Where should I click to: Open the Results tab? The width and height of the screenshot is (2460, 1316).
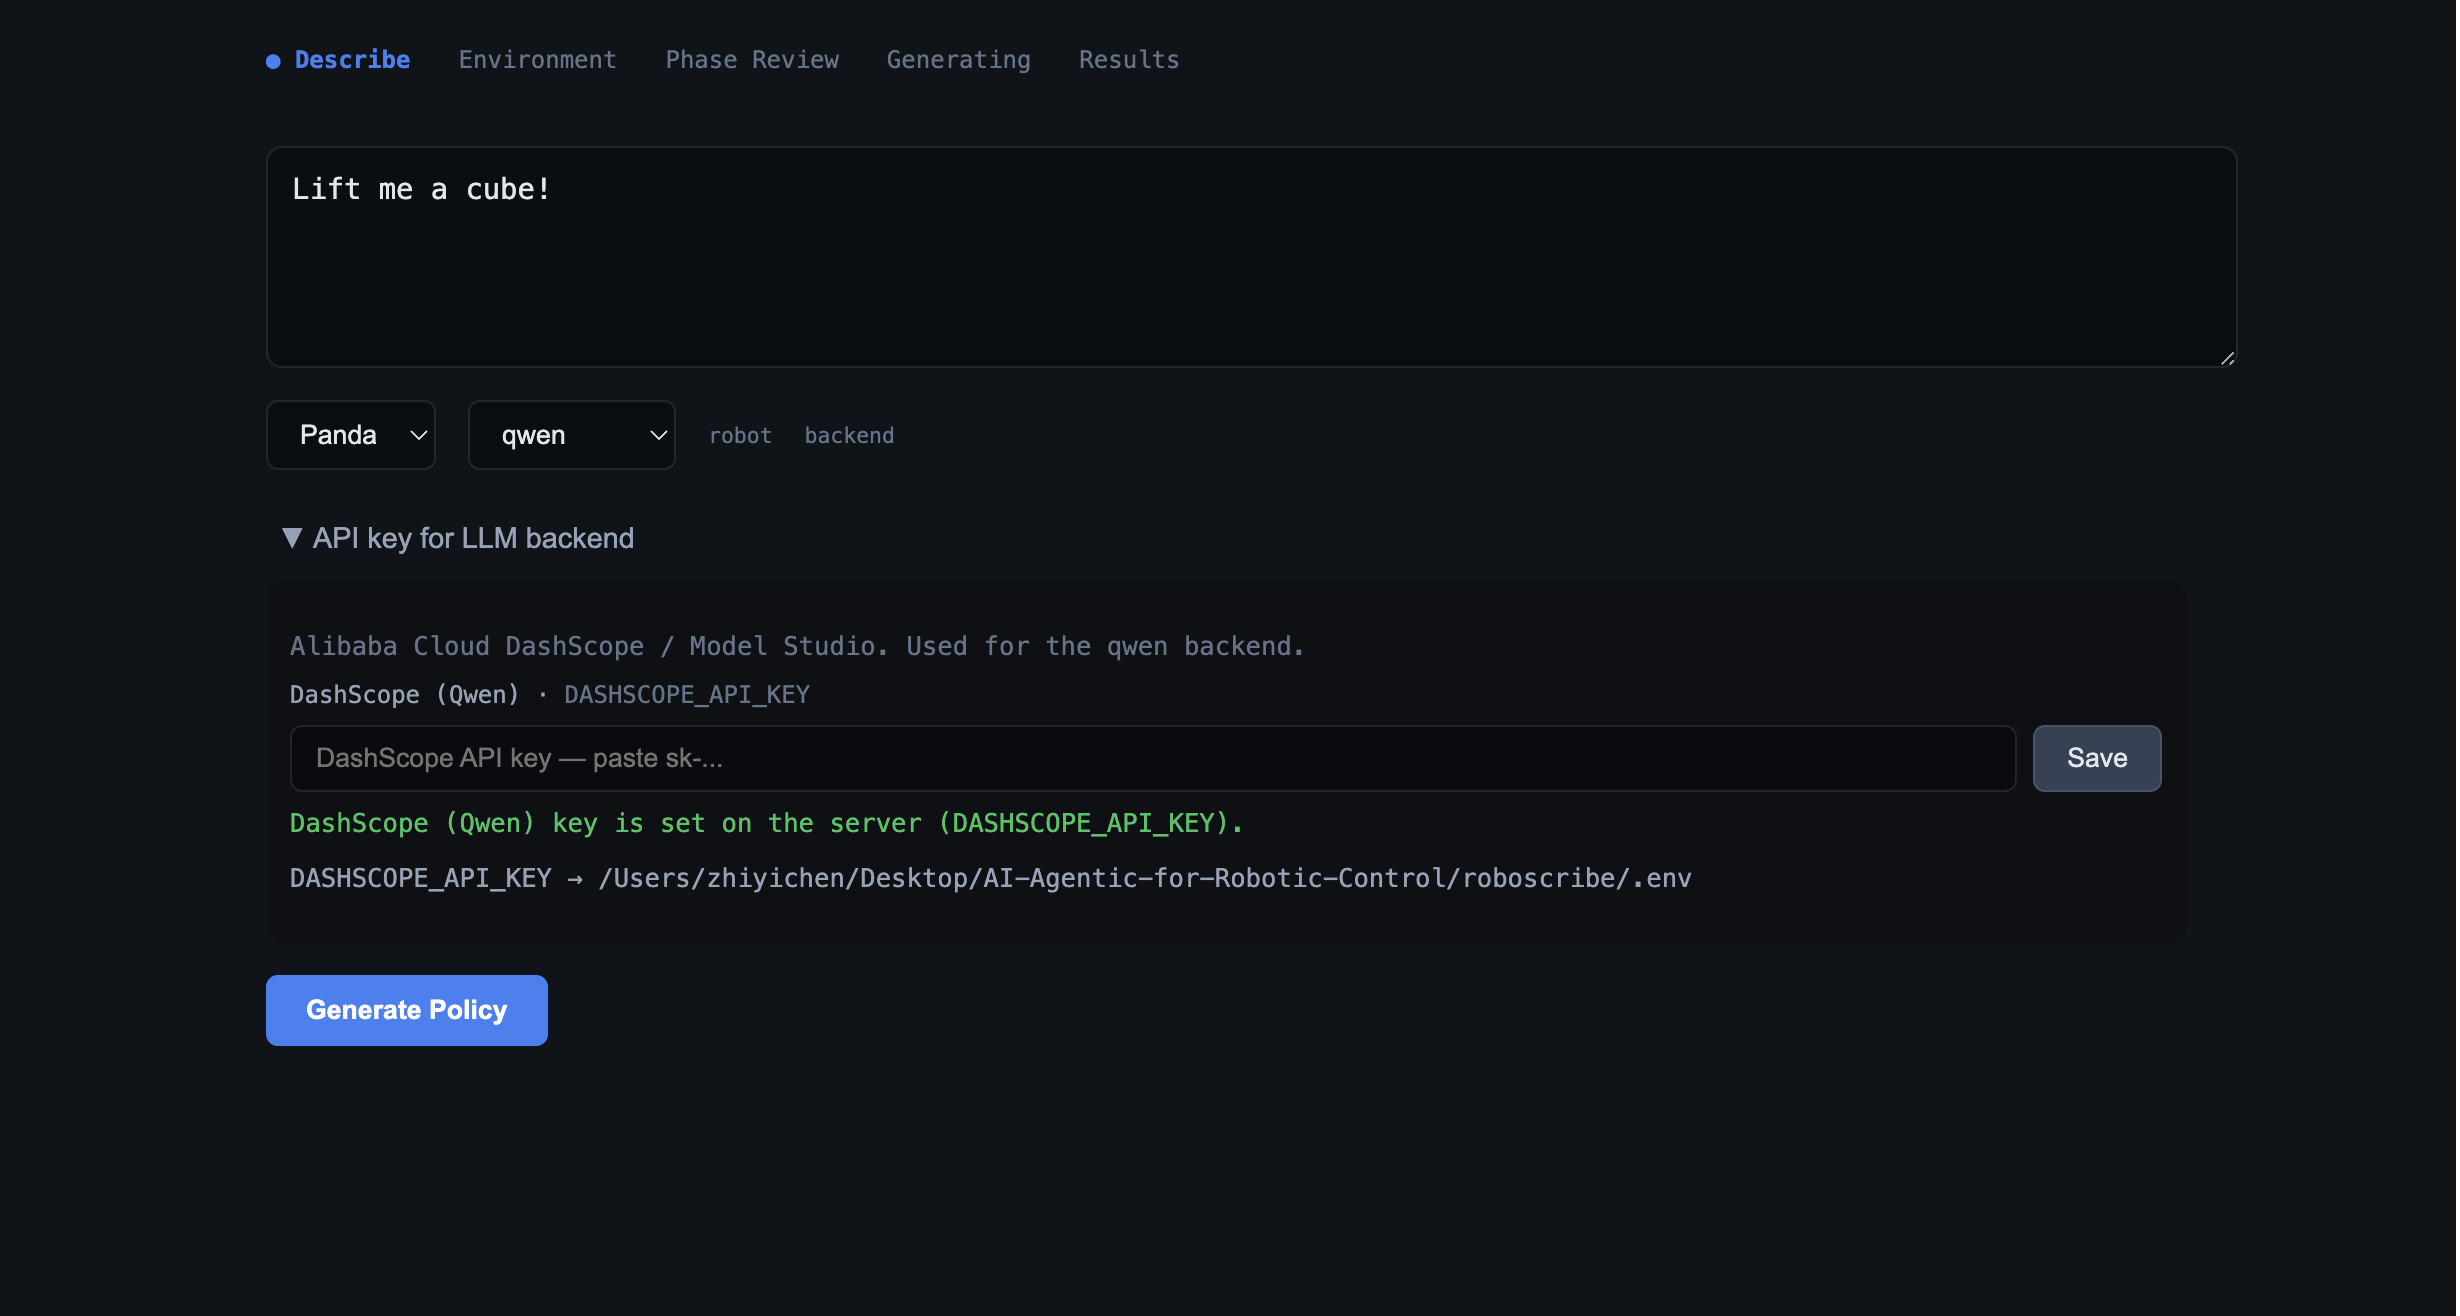(x=1128, y=60)
